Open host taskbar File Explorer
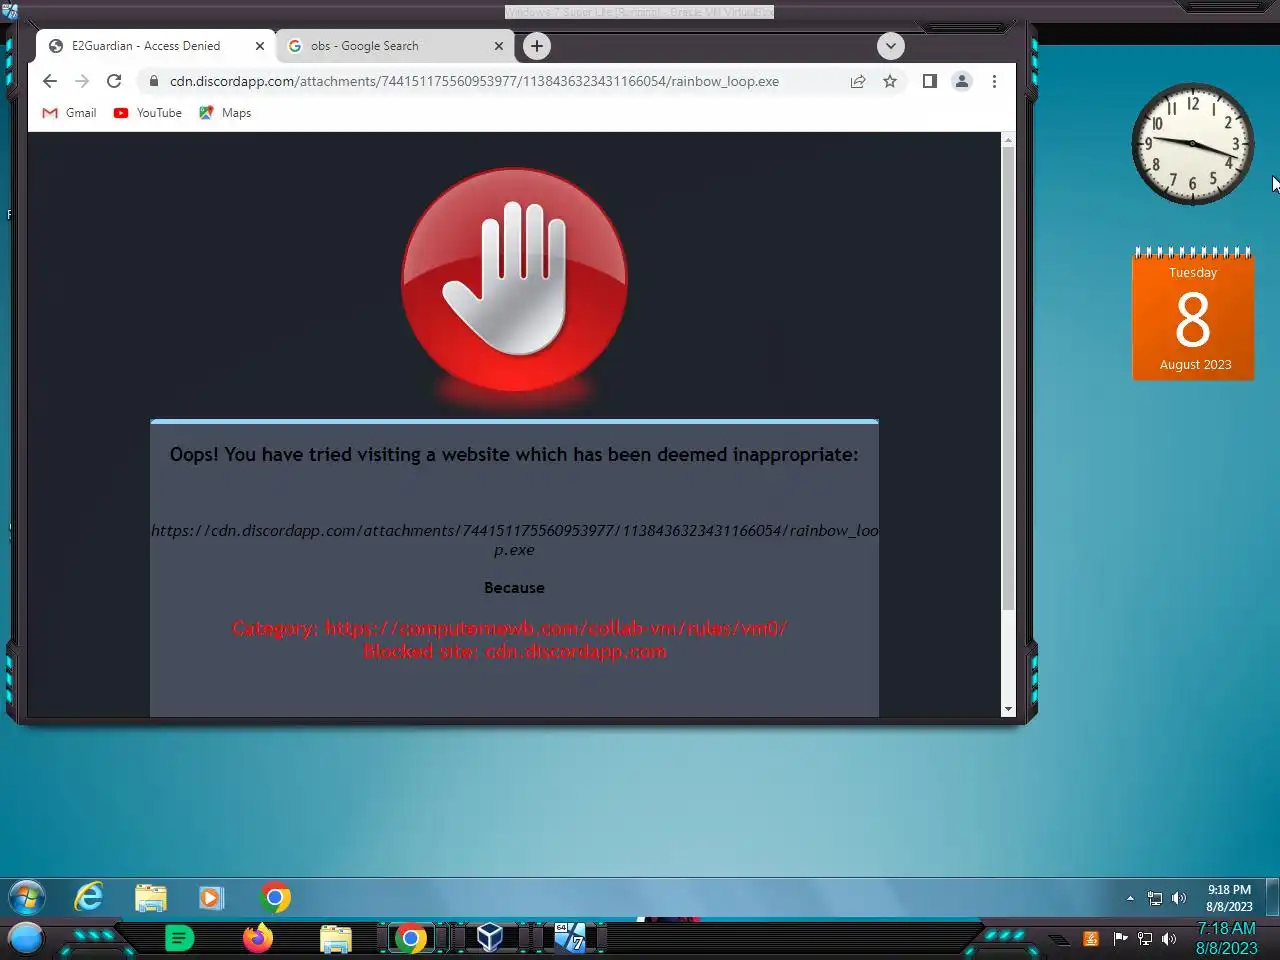The image size is (1280, 960). (x=336, y=939)
